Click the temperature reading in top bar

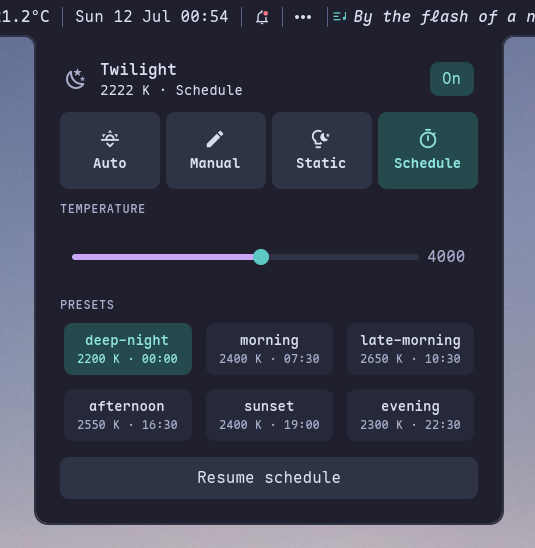pyautogui.click(x=24, y=17)
